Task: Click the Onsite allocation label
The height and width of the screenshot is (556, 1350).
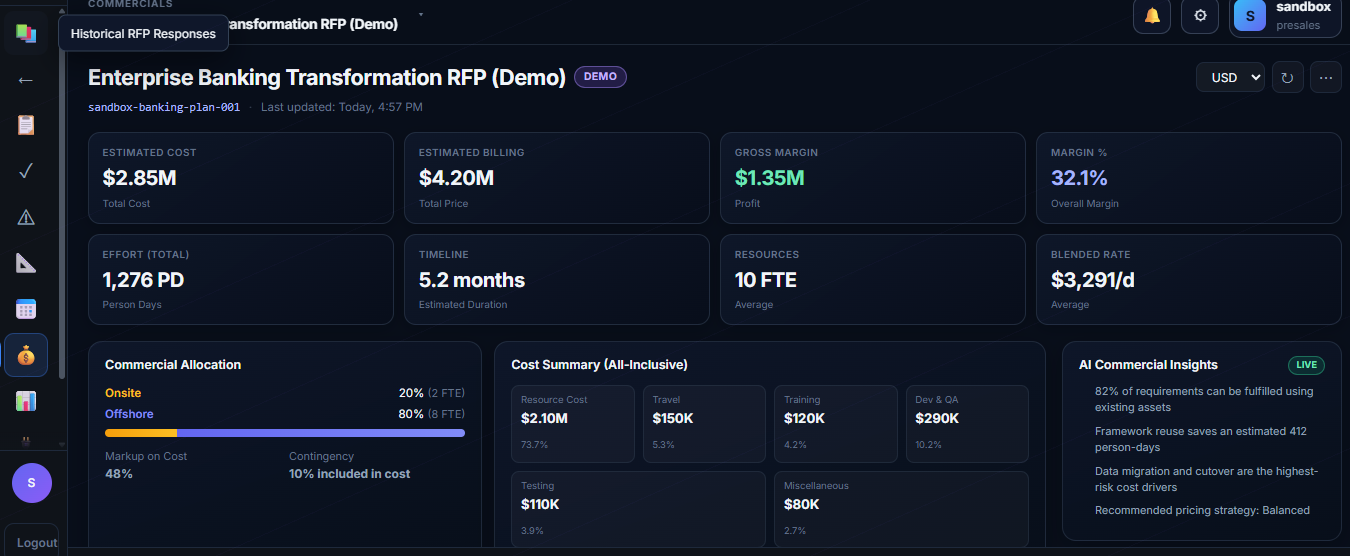Action: point(123,393)
